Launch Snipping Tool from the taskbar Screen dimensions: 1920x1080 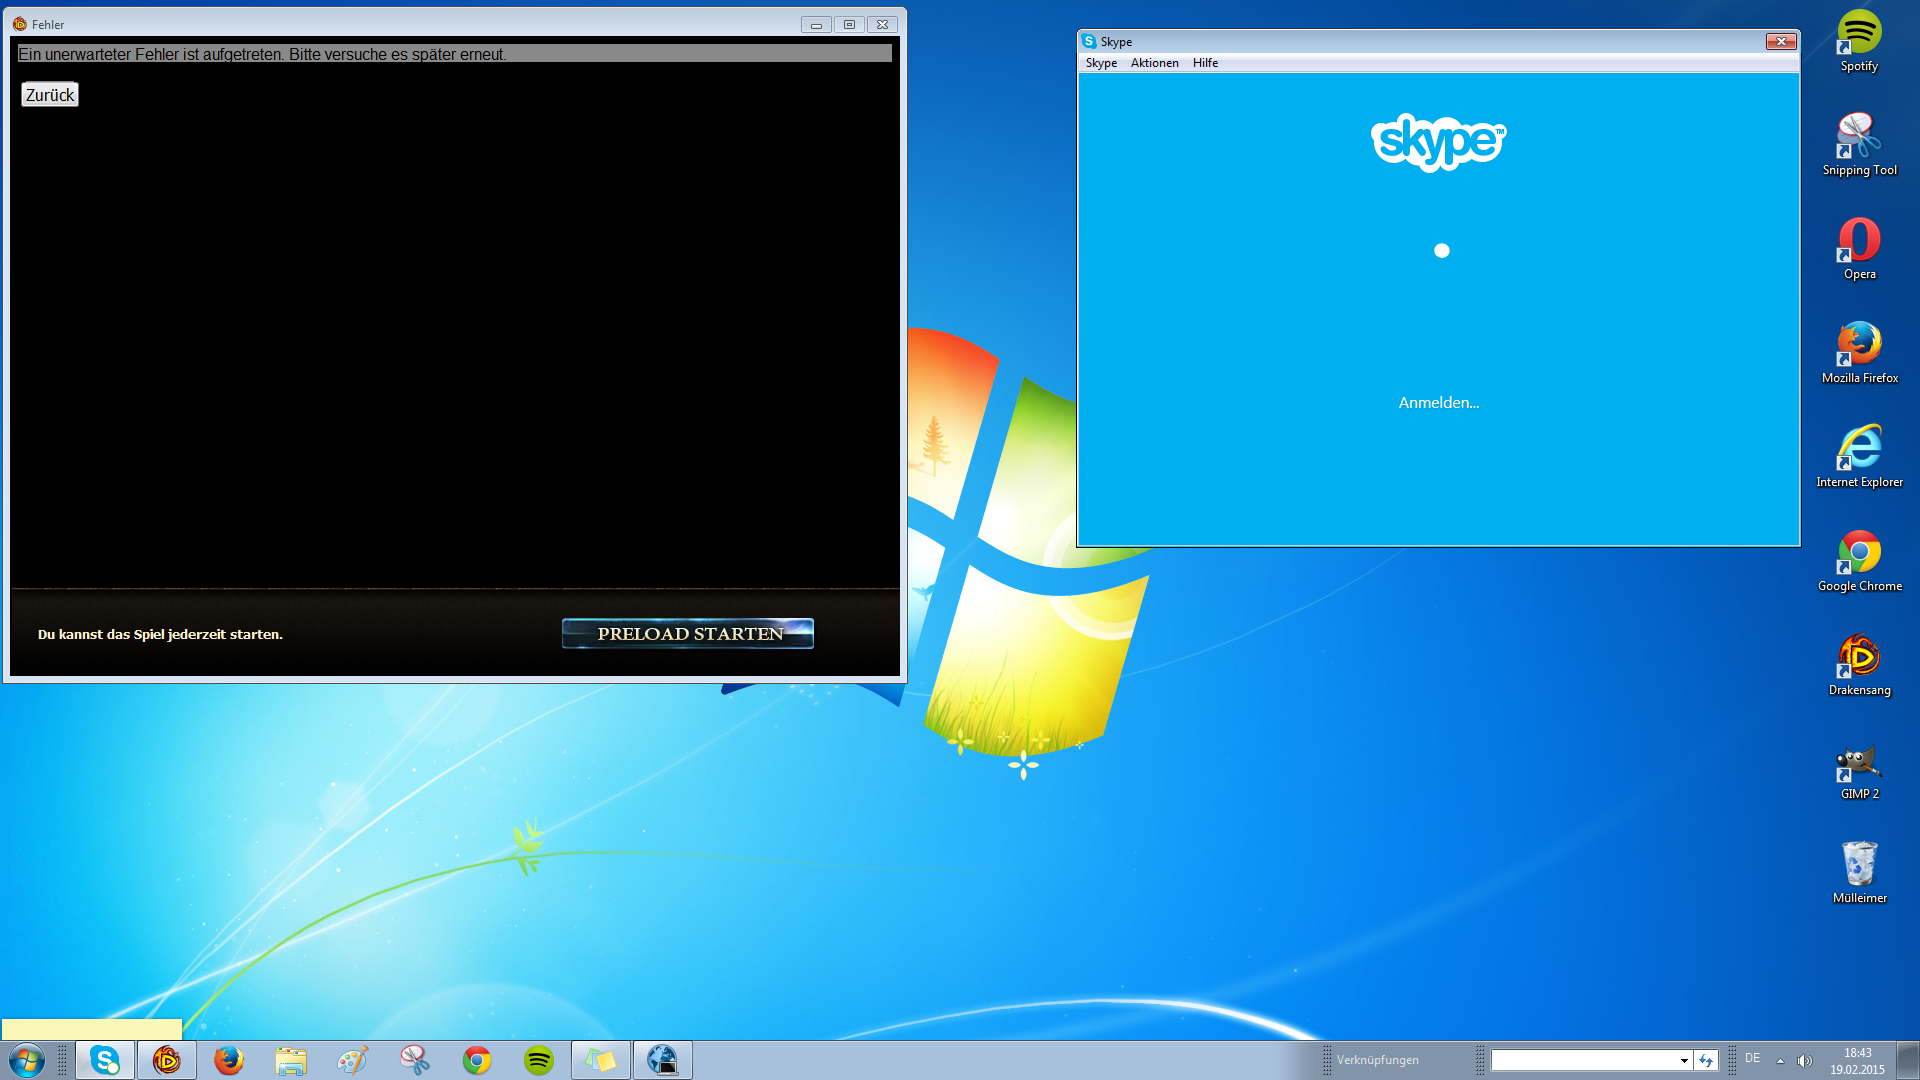pyautogui.click(x=415, y=1060)
